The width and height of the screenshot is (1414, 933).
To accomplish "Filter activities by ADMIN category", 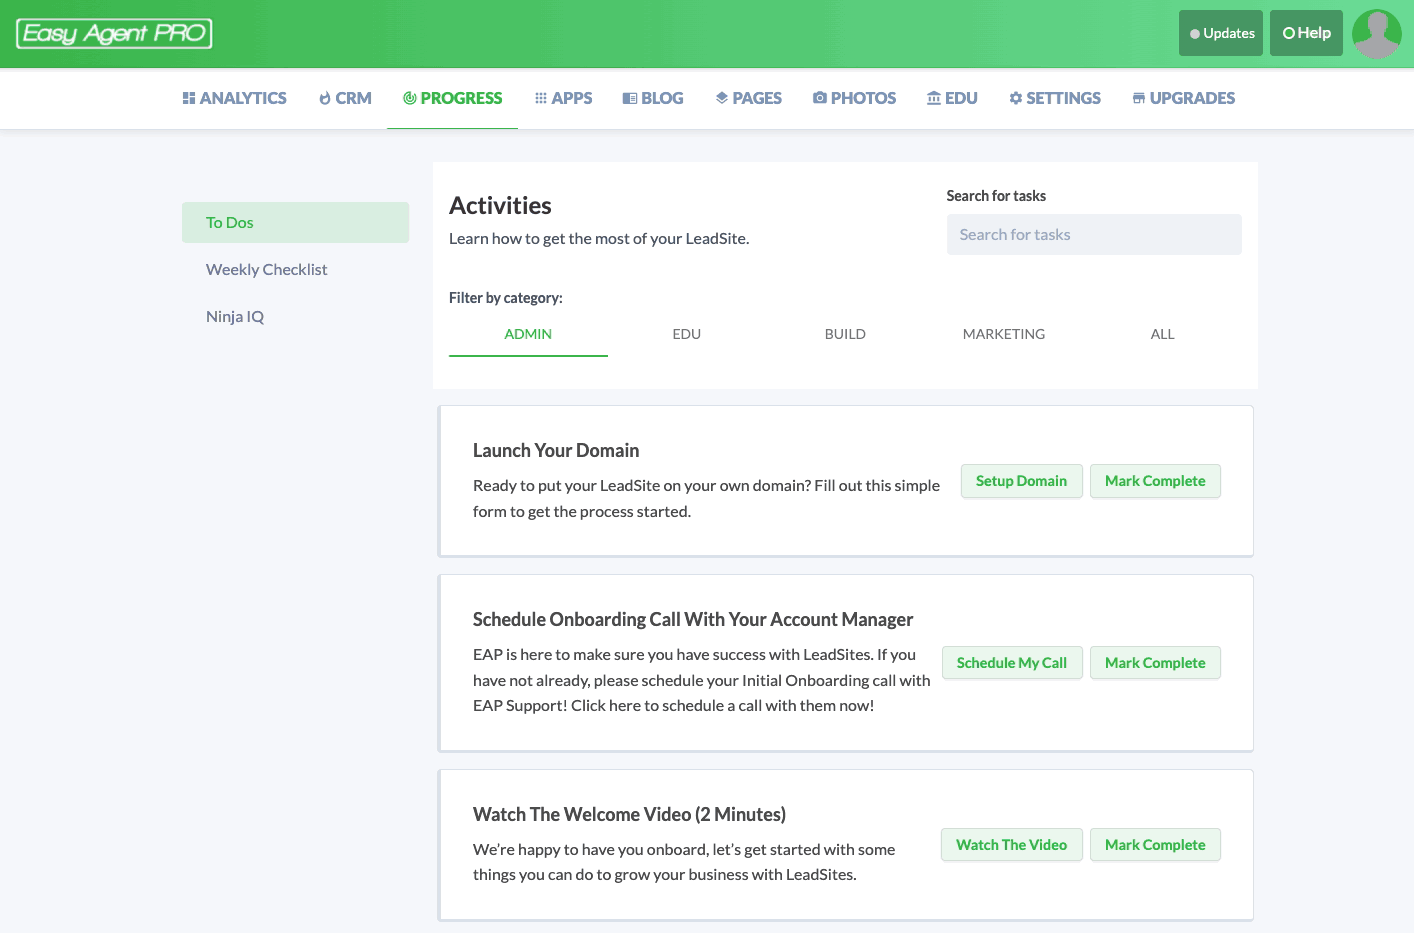I will tap(528, 334).
